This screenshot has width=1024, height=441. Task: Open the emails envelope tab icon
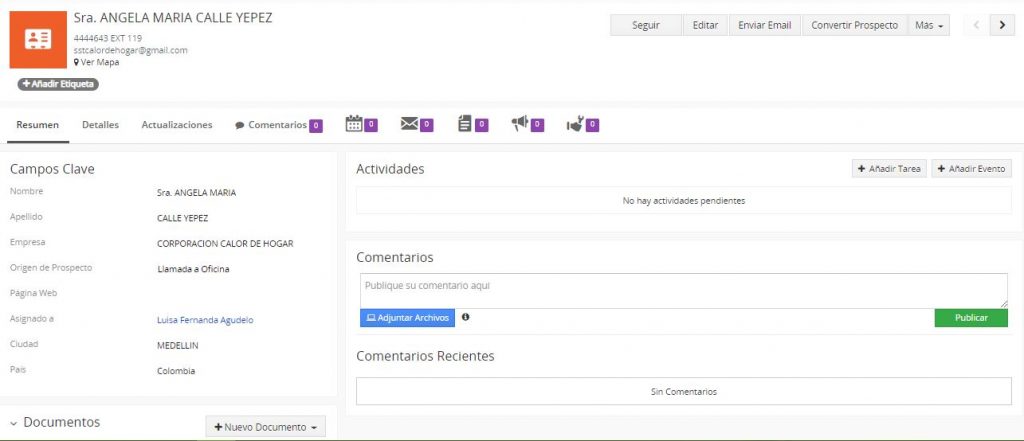tap(409, 124)
